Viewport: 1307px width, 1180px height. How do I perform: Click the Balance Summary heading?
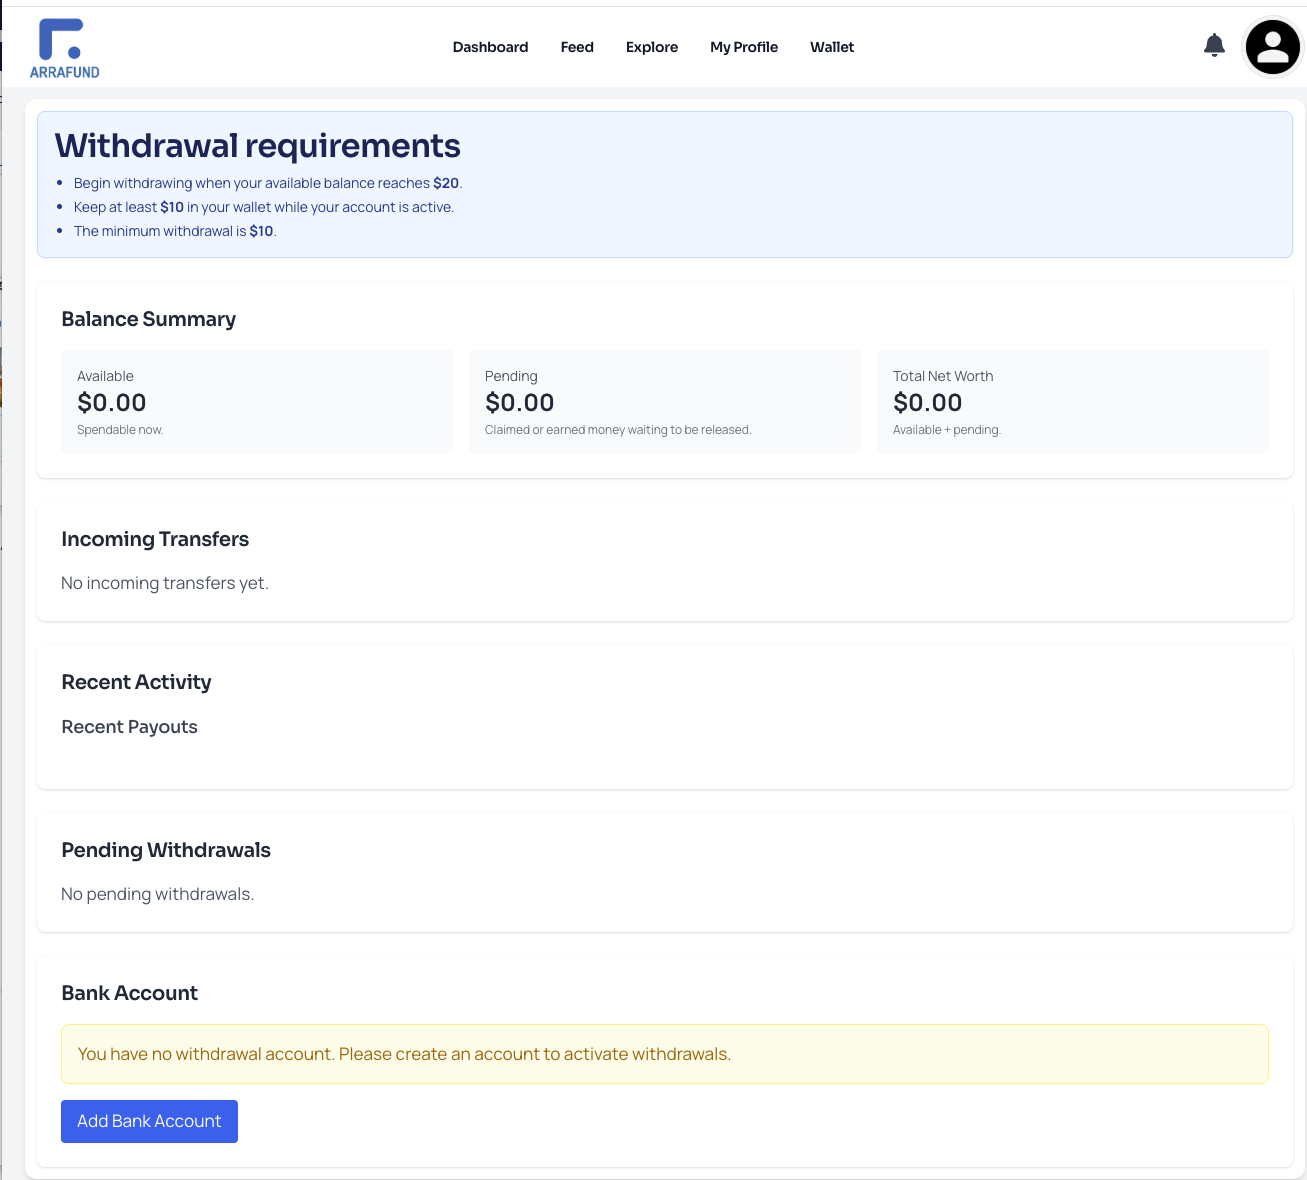point(149,319)
